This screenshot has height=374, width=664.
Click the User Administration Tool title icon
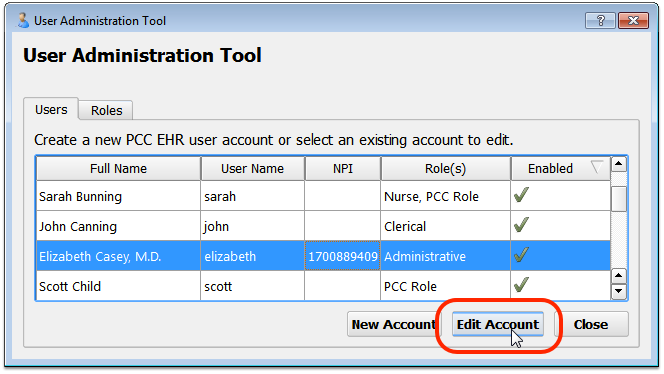tap(23, 20)
